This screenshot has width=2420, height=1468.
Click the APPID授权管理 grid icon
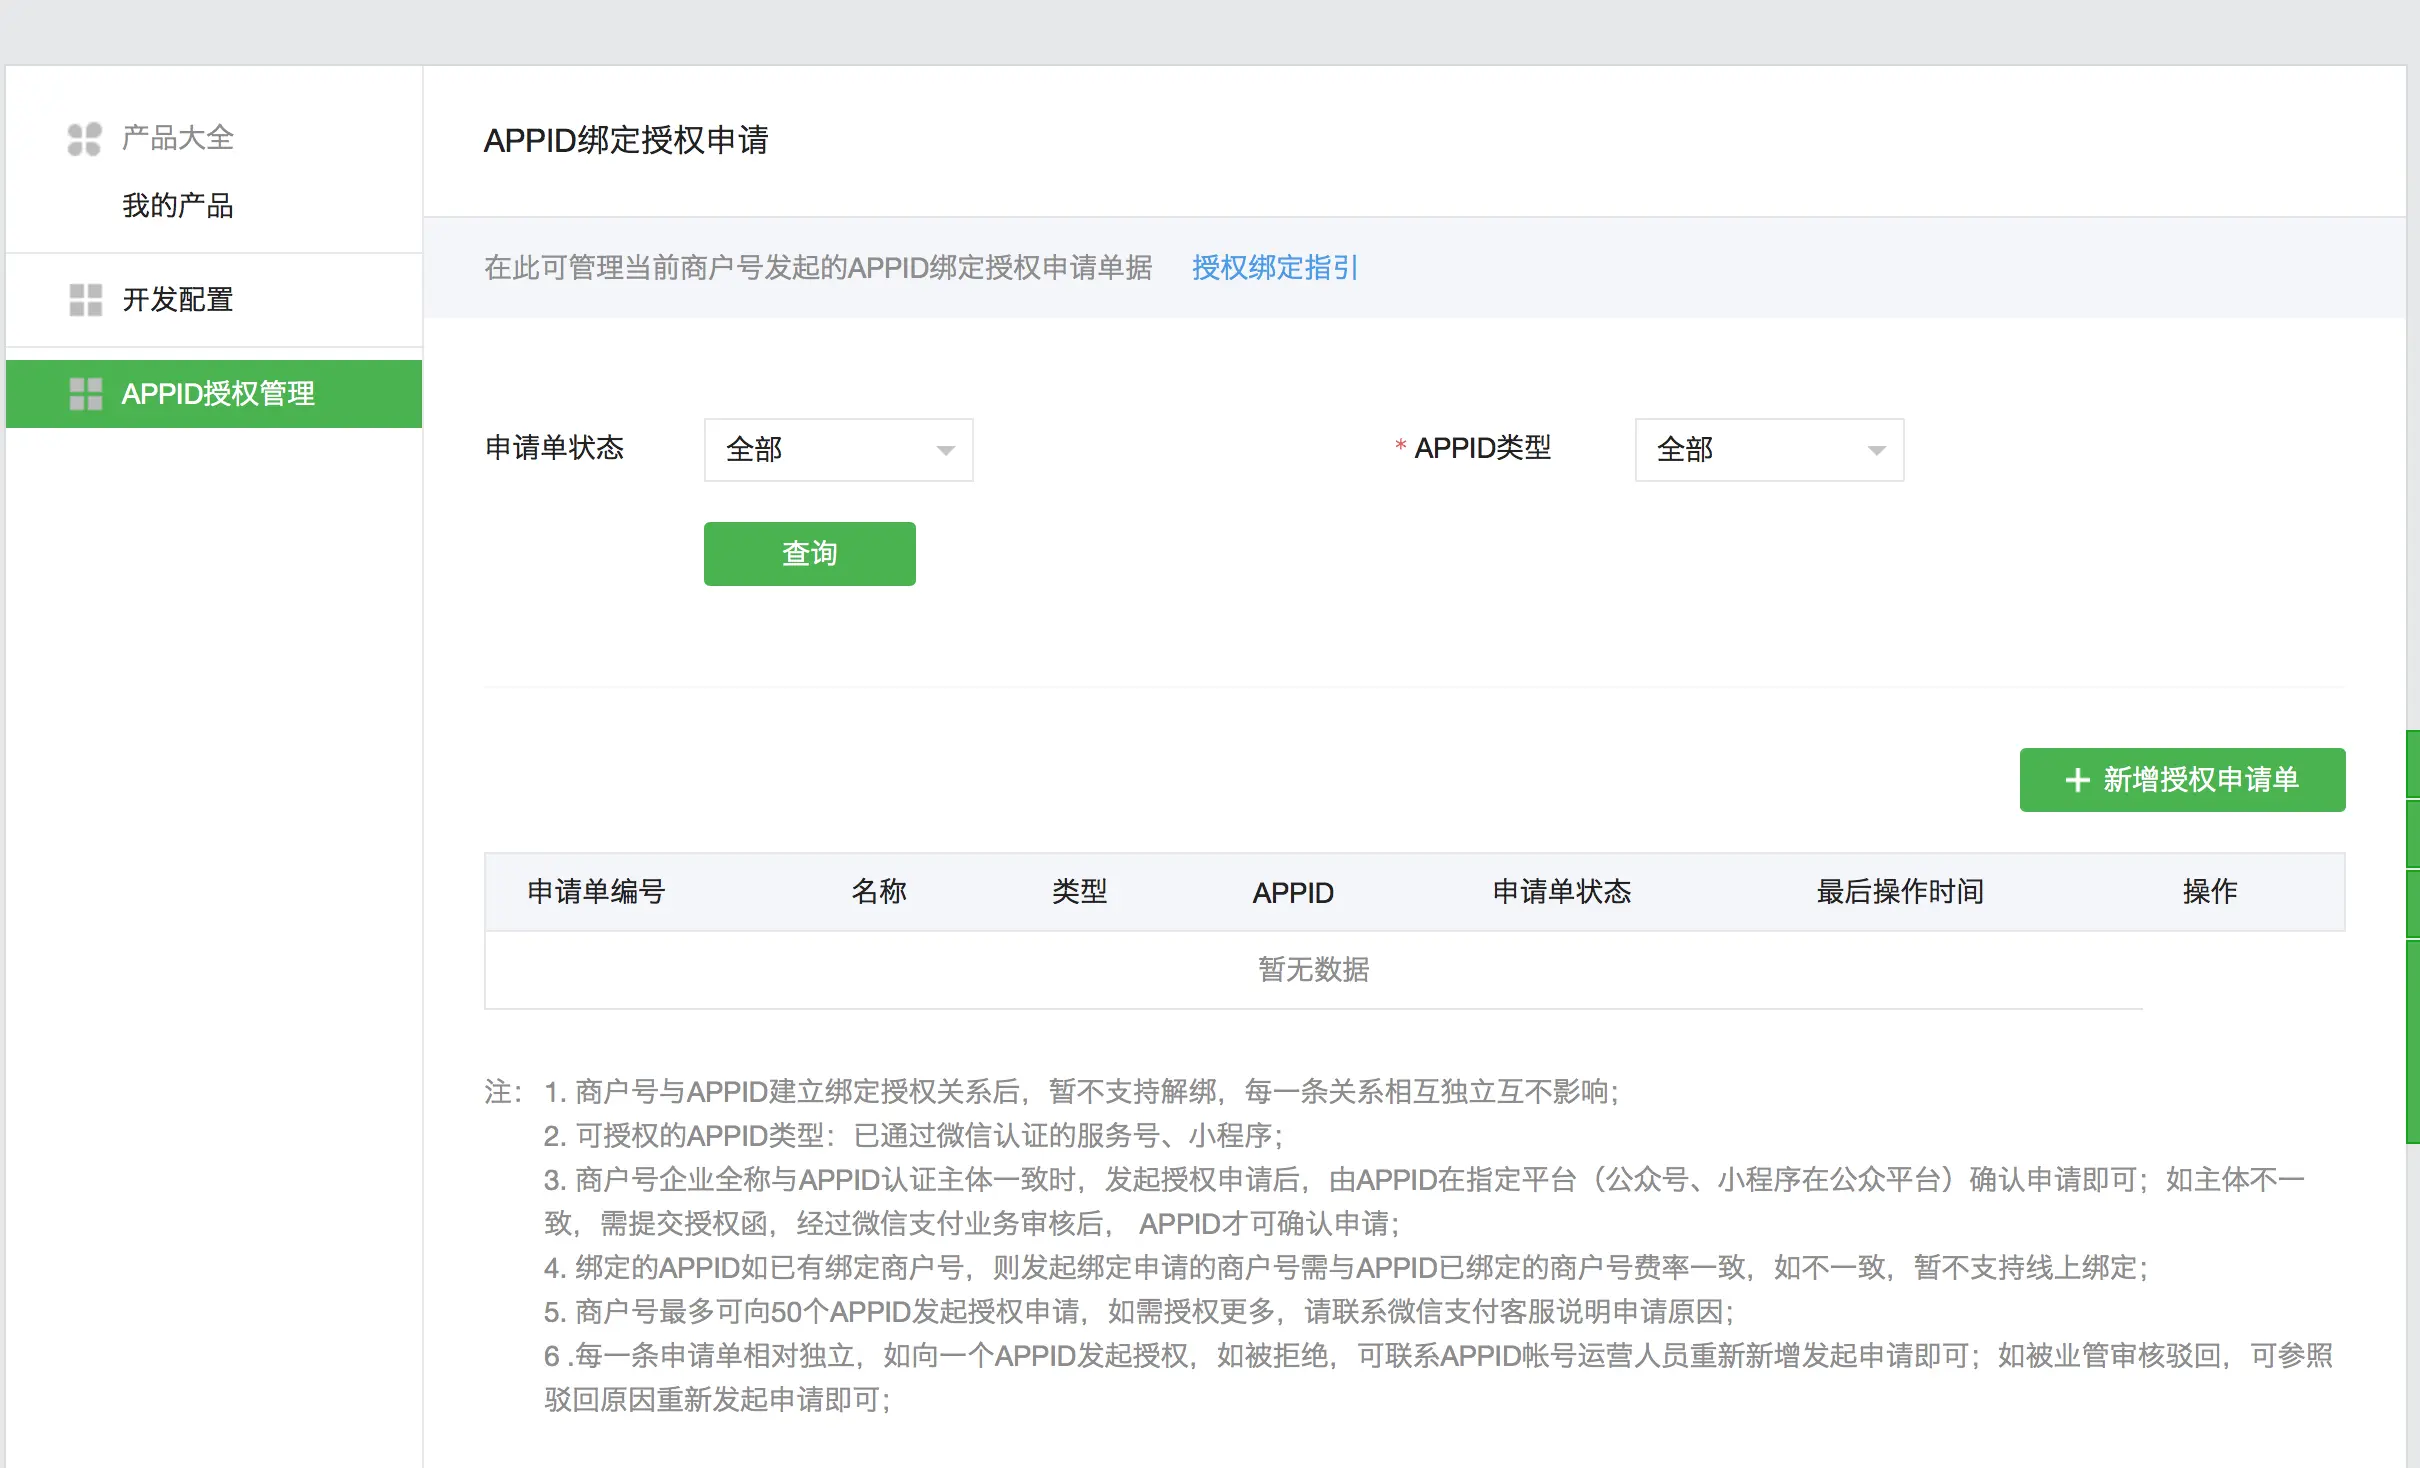coord(85,394)
